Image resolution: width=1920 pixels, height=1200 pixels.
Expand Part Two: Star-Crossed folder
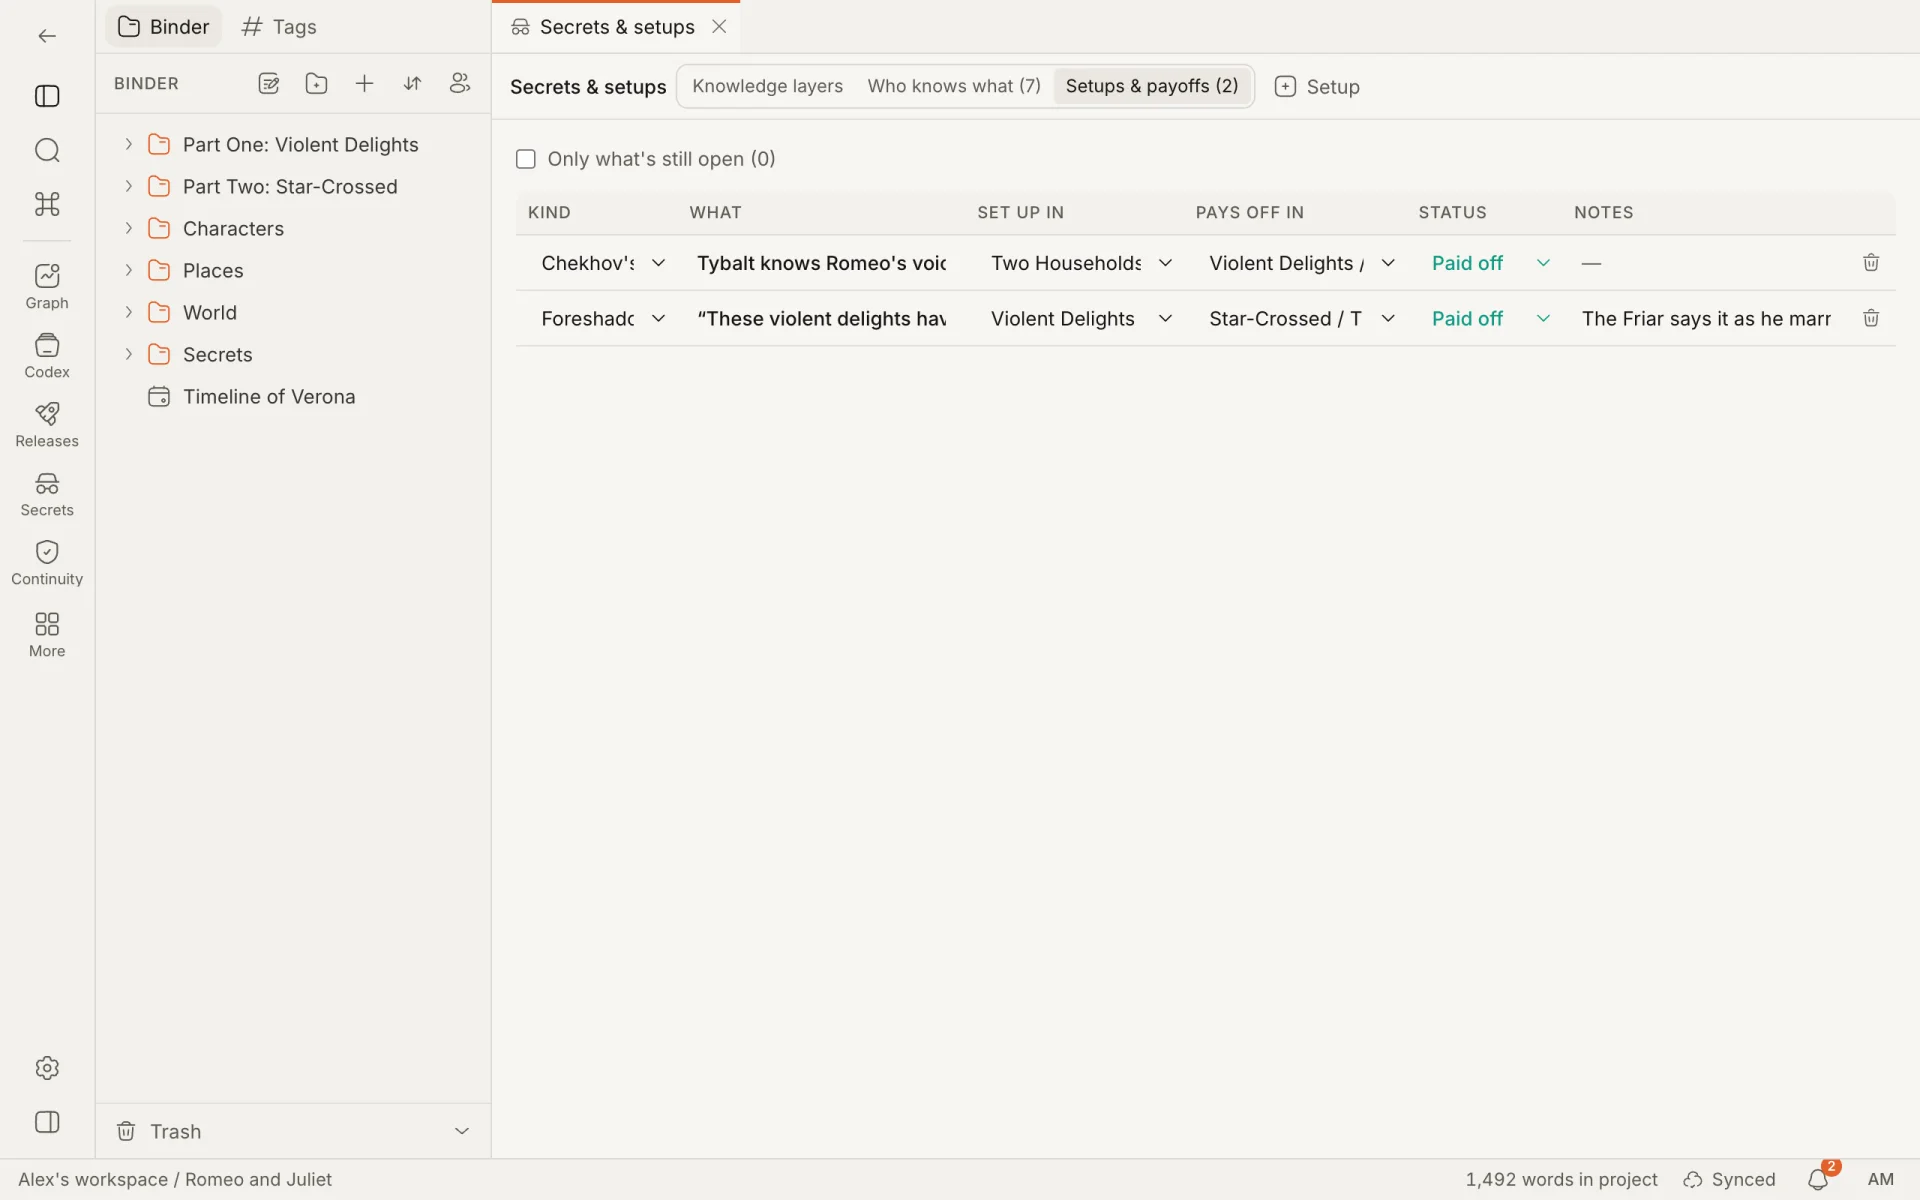pyautogui.click(x=129, y=187)
